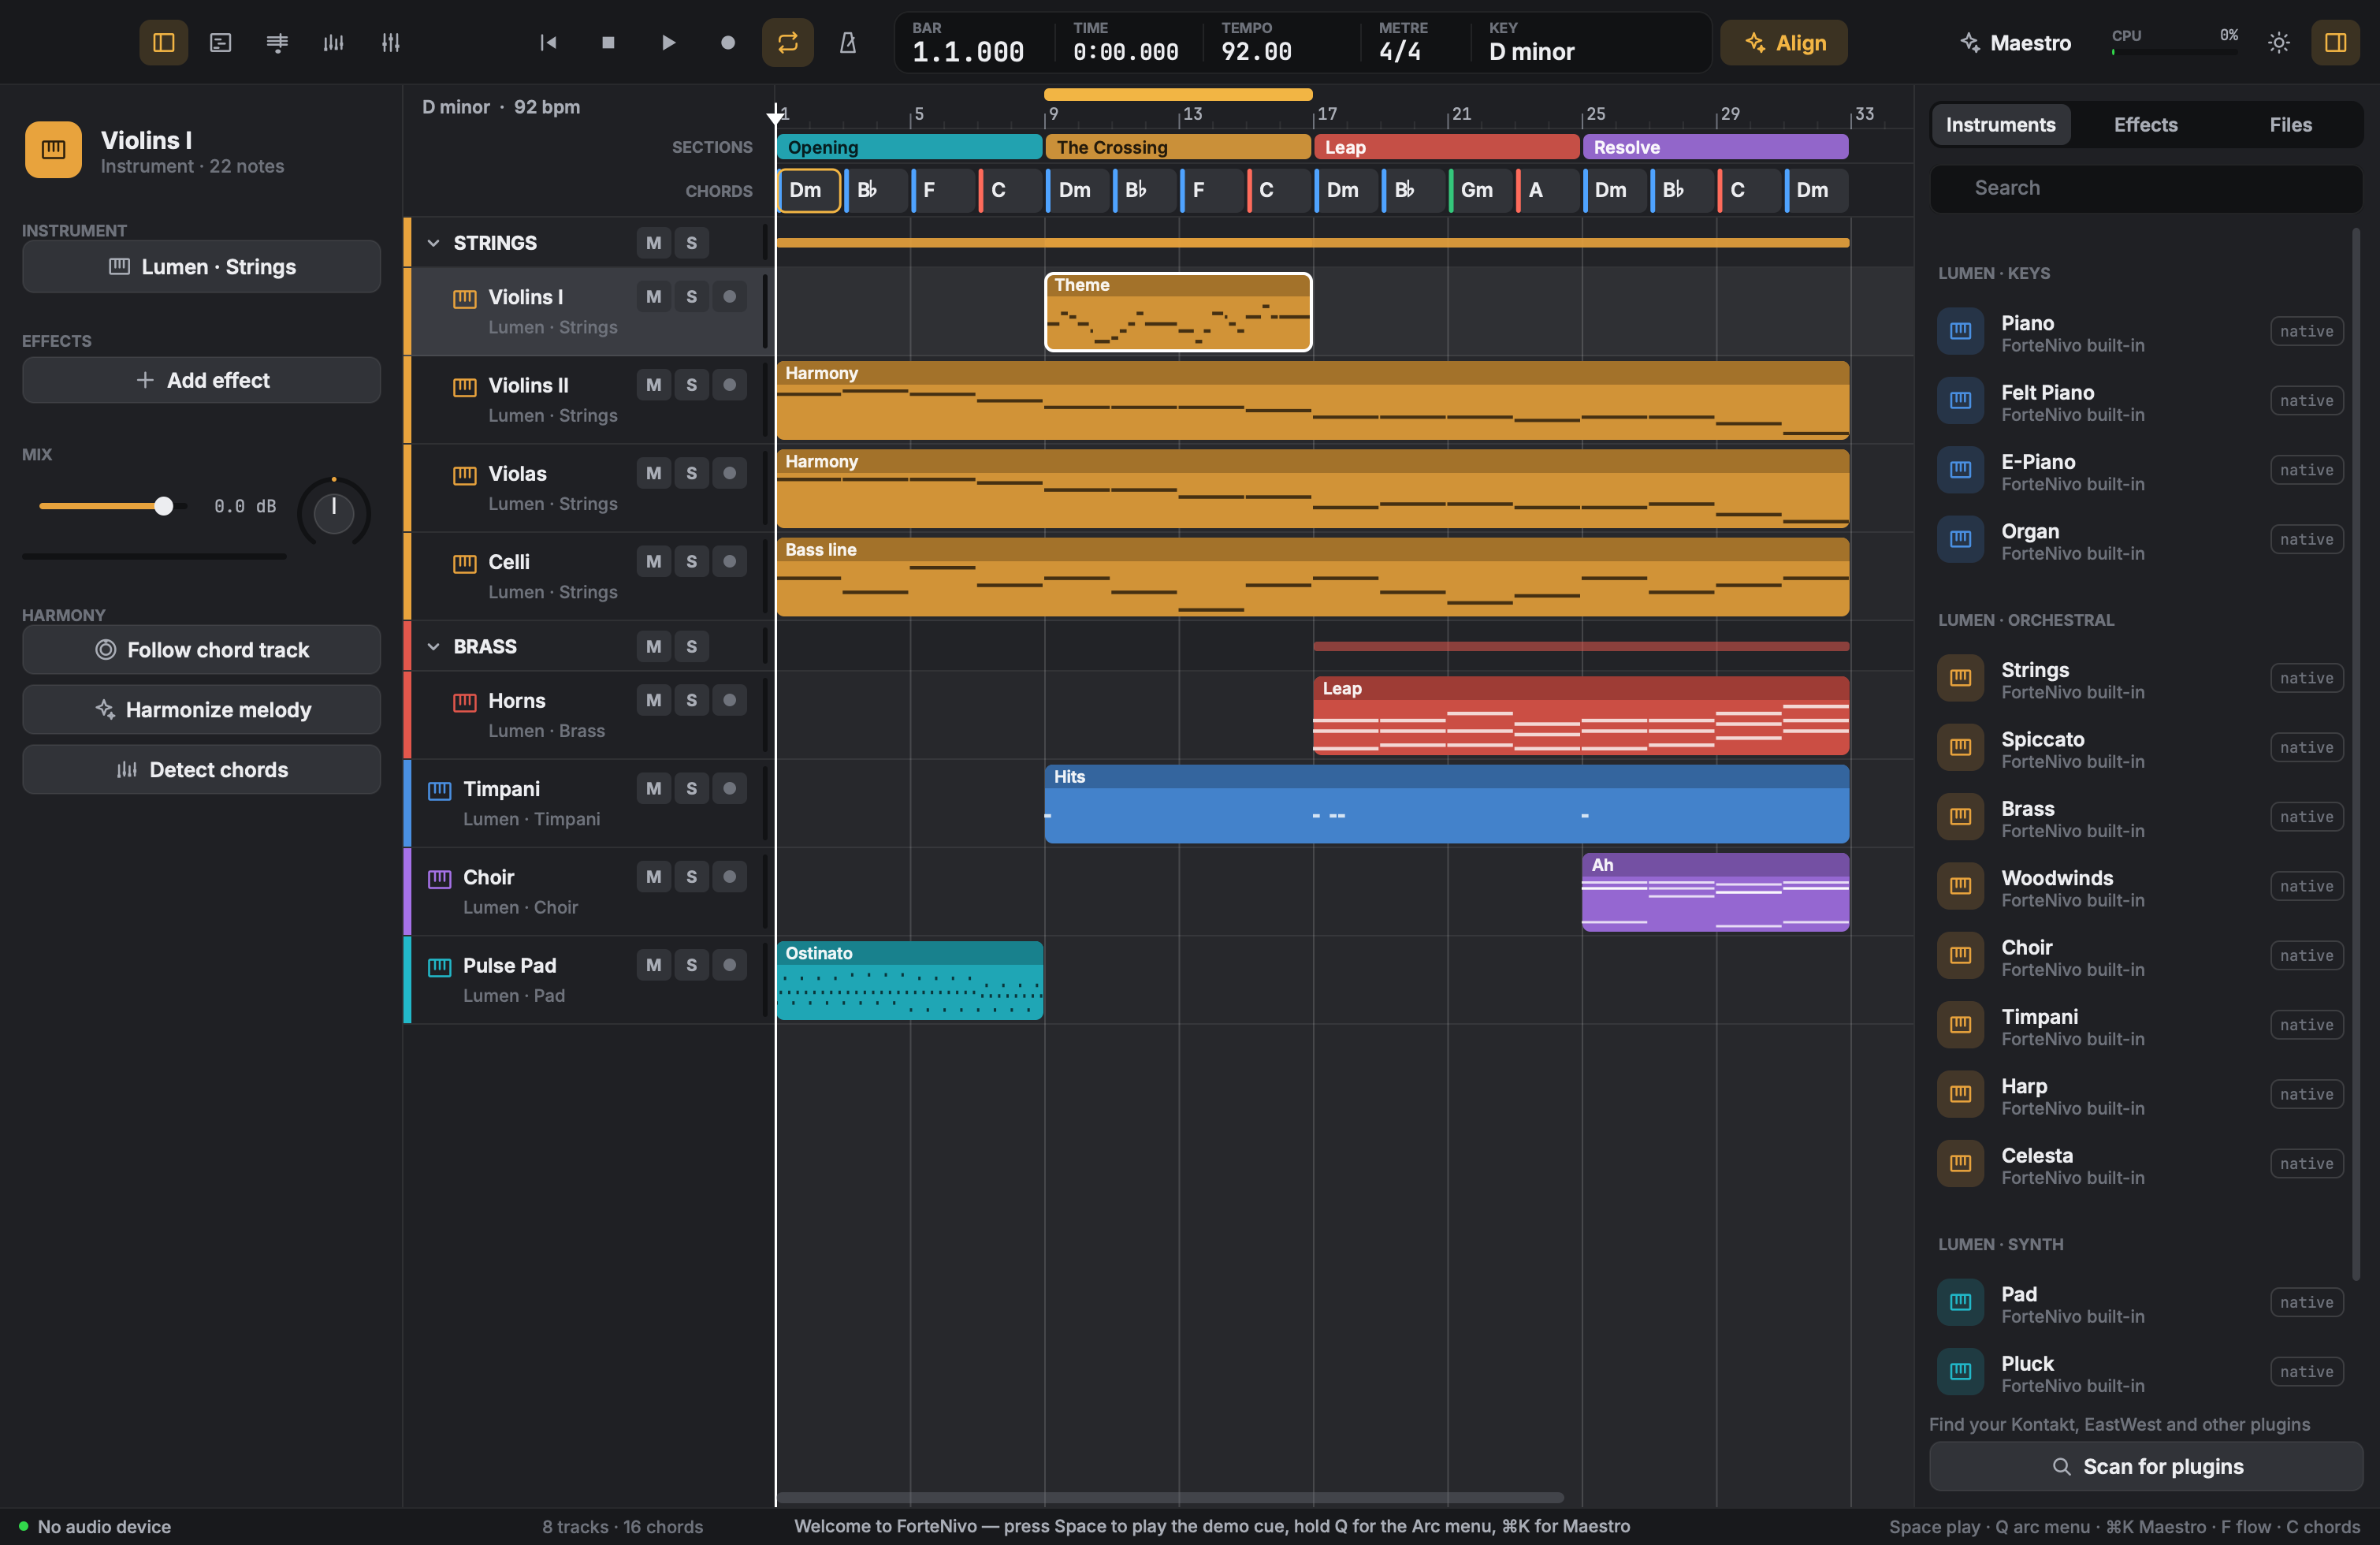Record-arm the Violas track
Screen dimensions: 2380x1545
[x=729, y=473]
